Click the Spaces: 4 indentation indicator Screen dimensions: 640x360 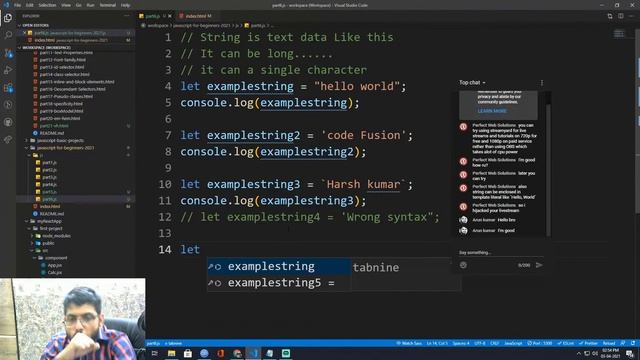[x=461, y=343]
